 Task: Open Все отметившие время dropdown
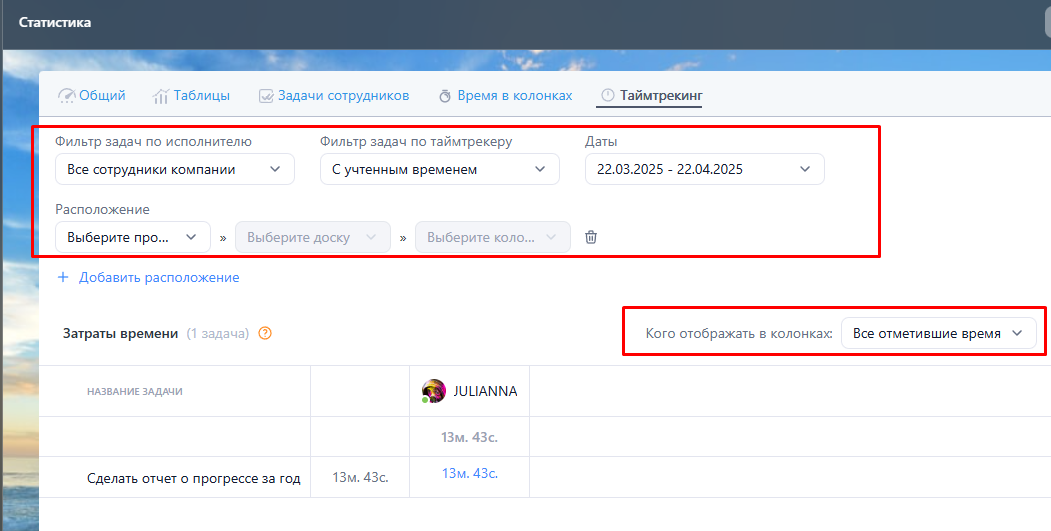(938, 333)
